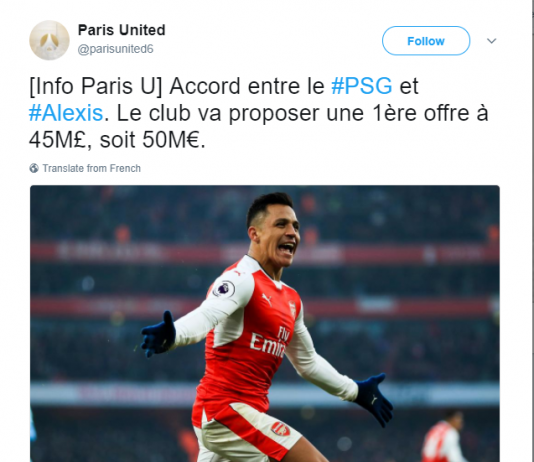The width and height of the screenshot is (534, 462).
Task: Click the player's raised left glove
Action: pyautogui.click(x=158, y=334)
